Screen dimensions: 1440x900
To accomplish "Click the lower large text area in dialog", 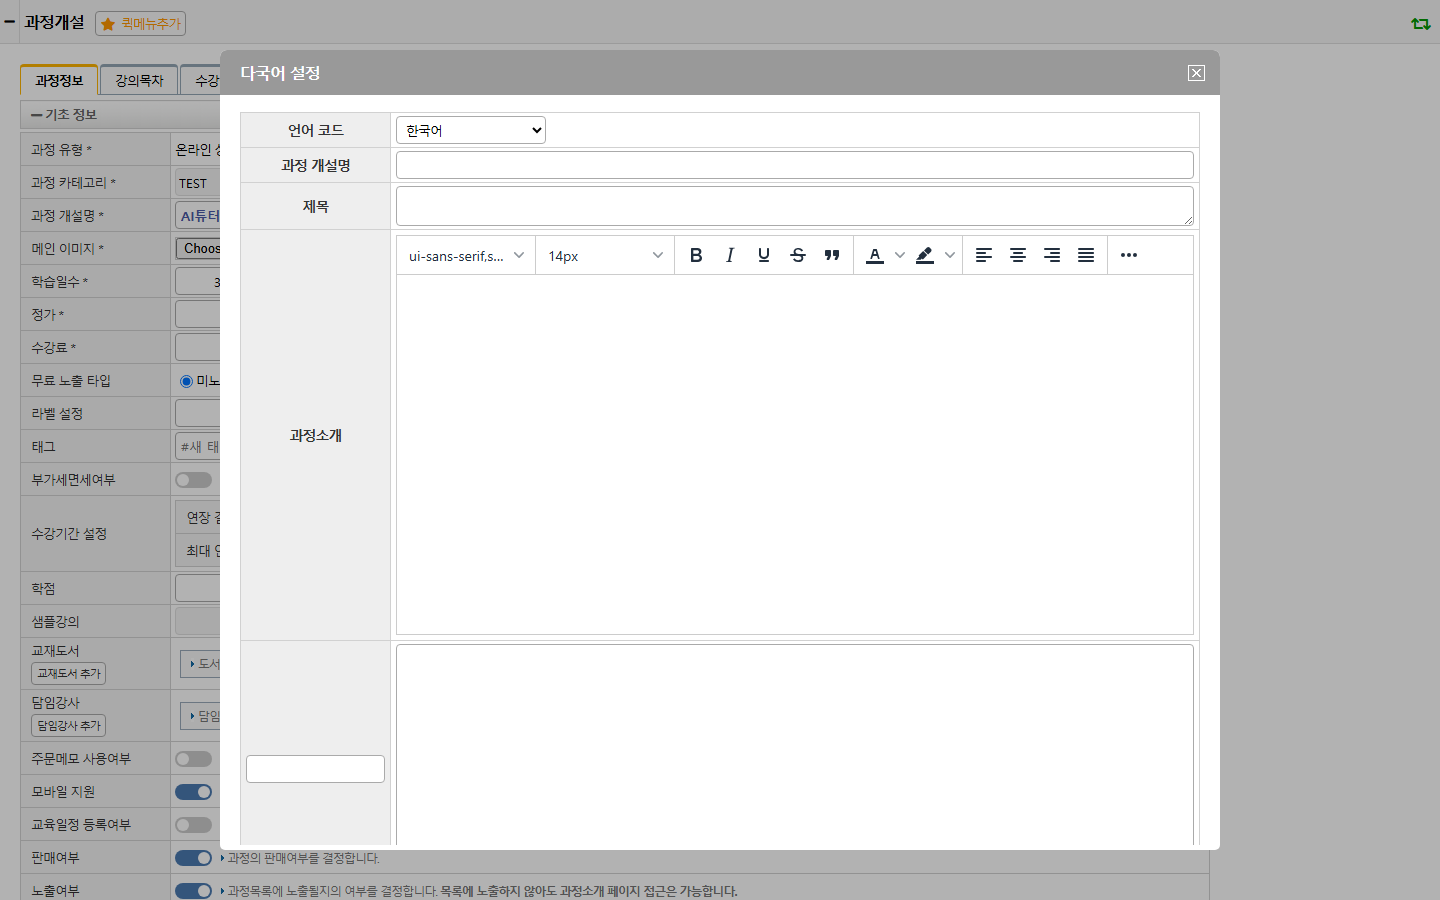I will pyautogui.click(x=795, y=745).
